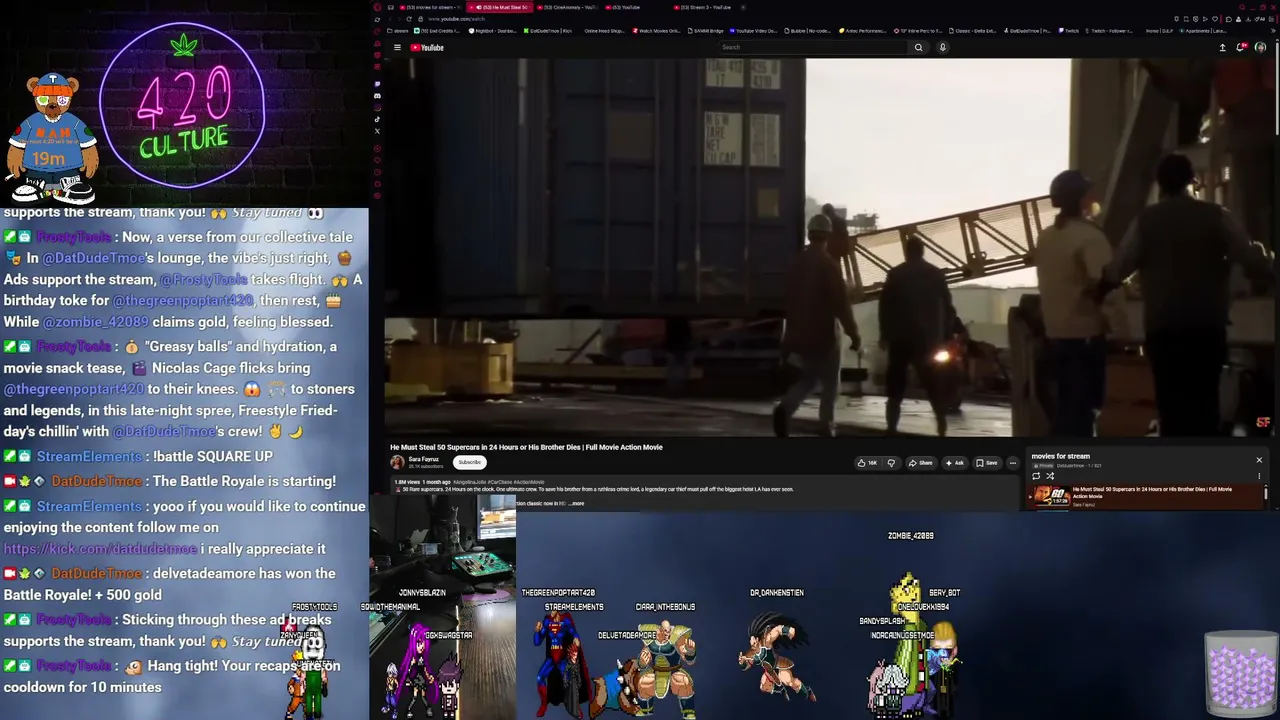
Task: Toggle shuffle for the movies for stream playlist
Action: tap(1050, 476)
